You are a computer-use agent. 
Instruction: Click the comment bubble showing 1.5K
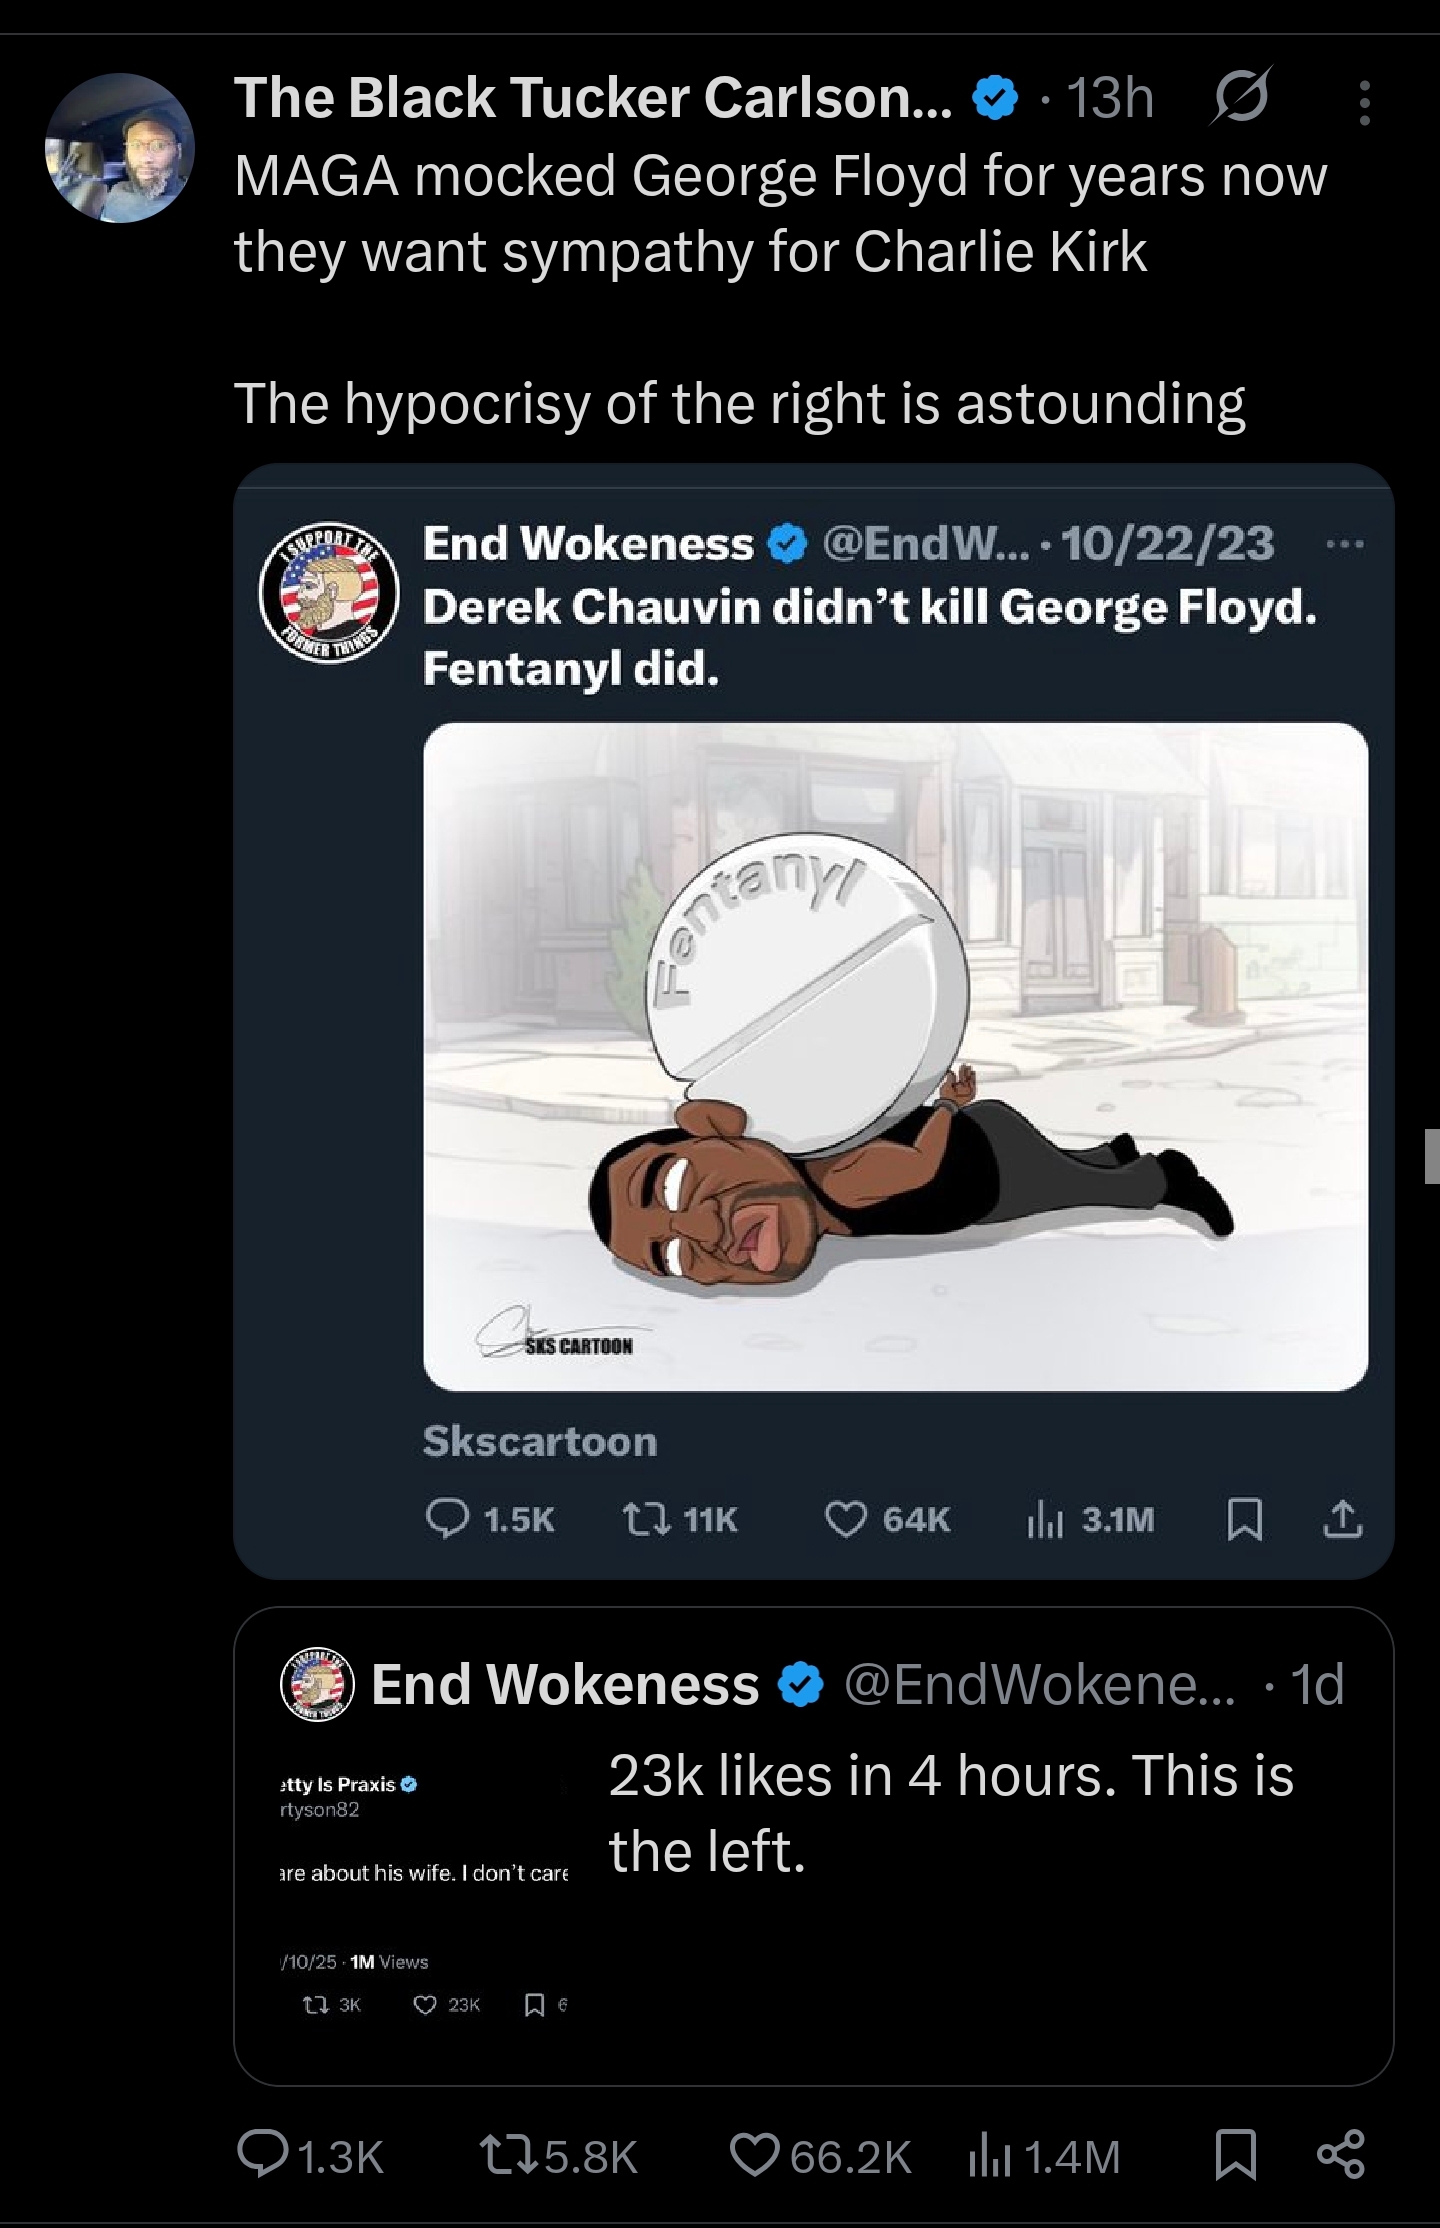pyautogui.click(x=446, y=1520)
